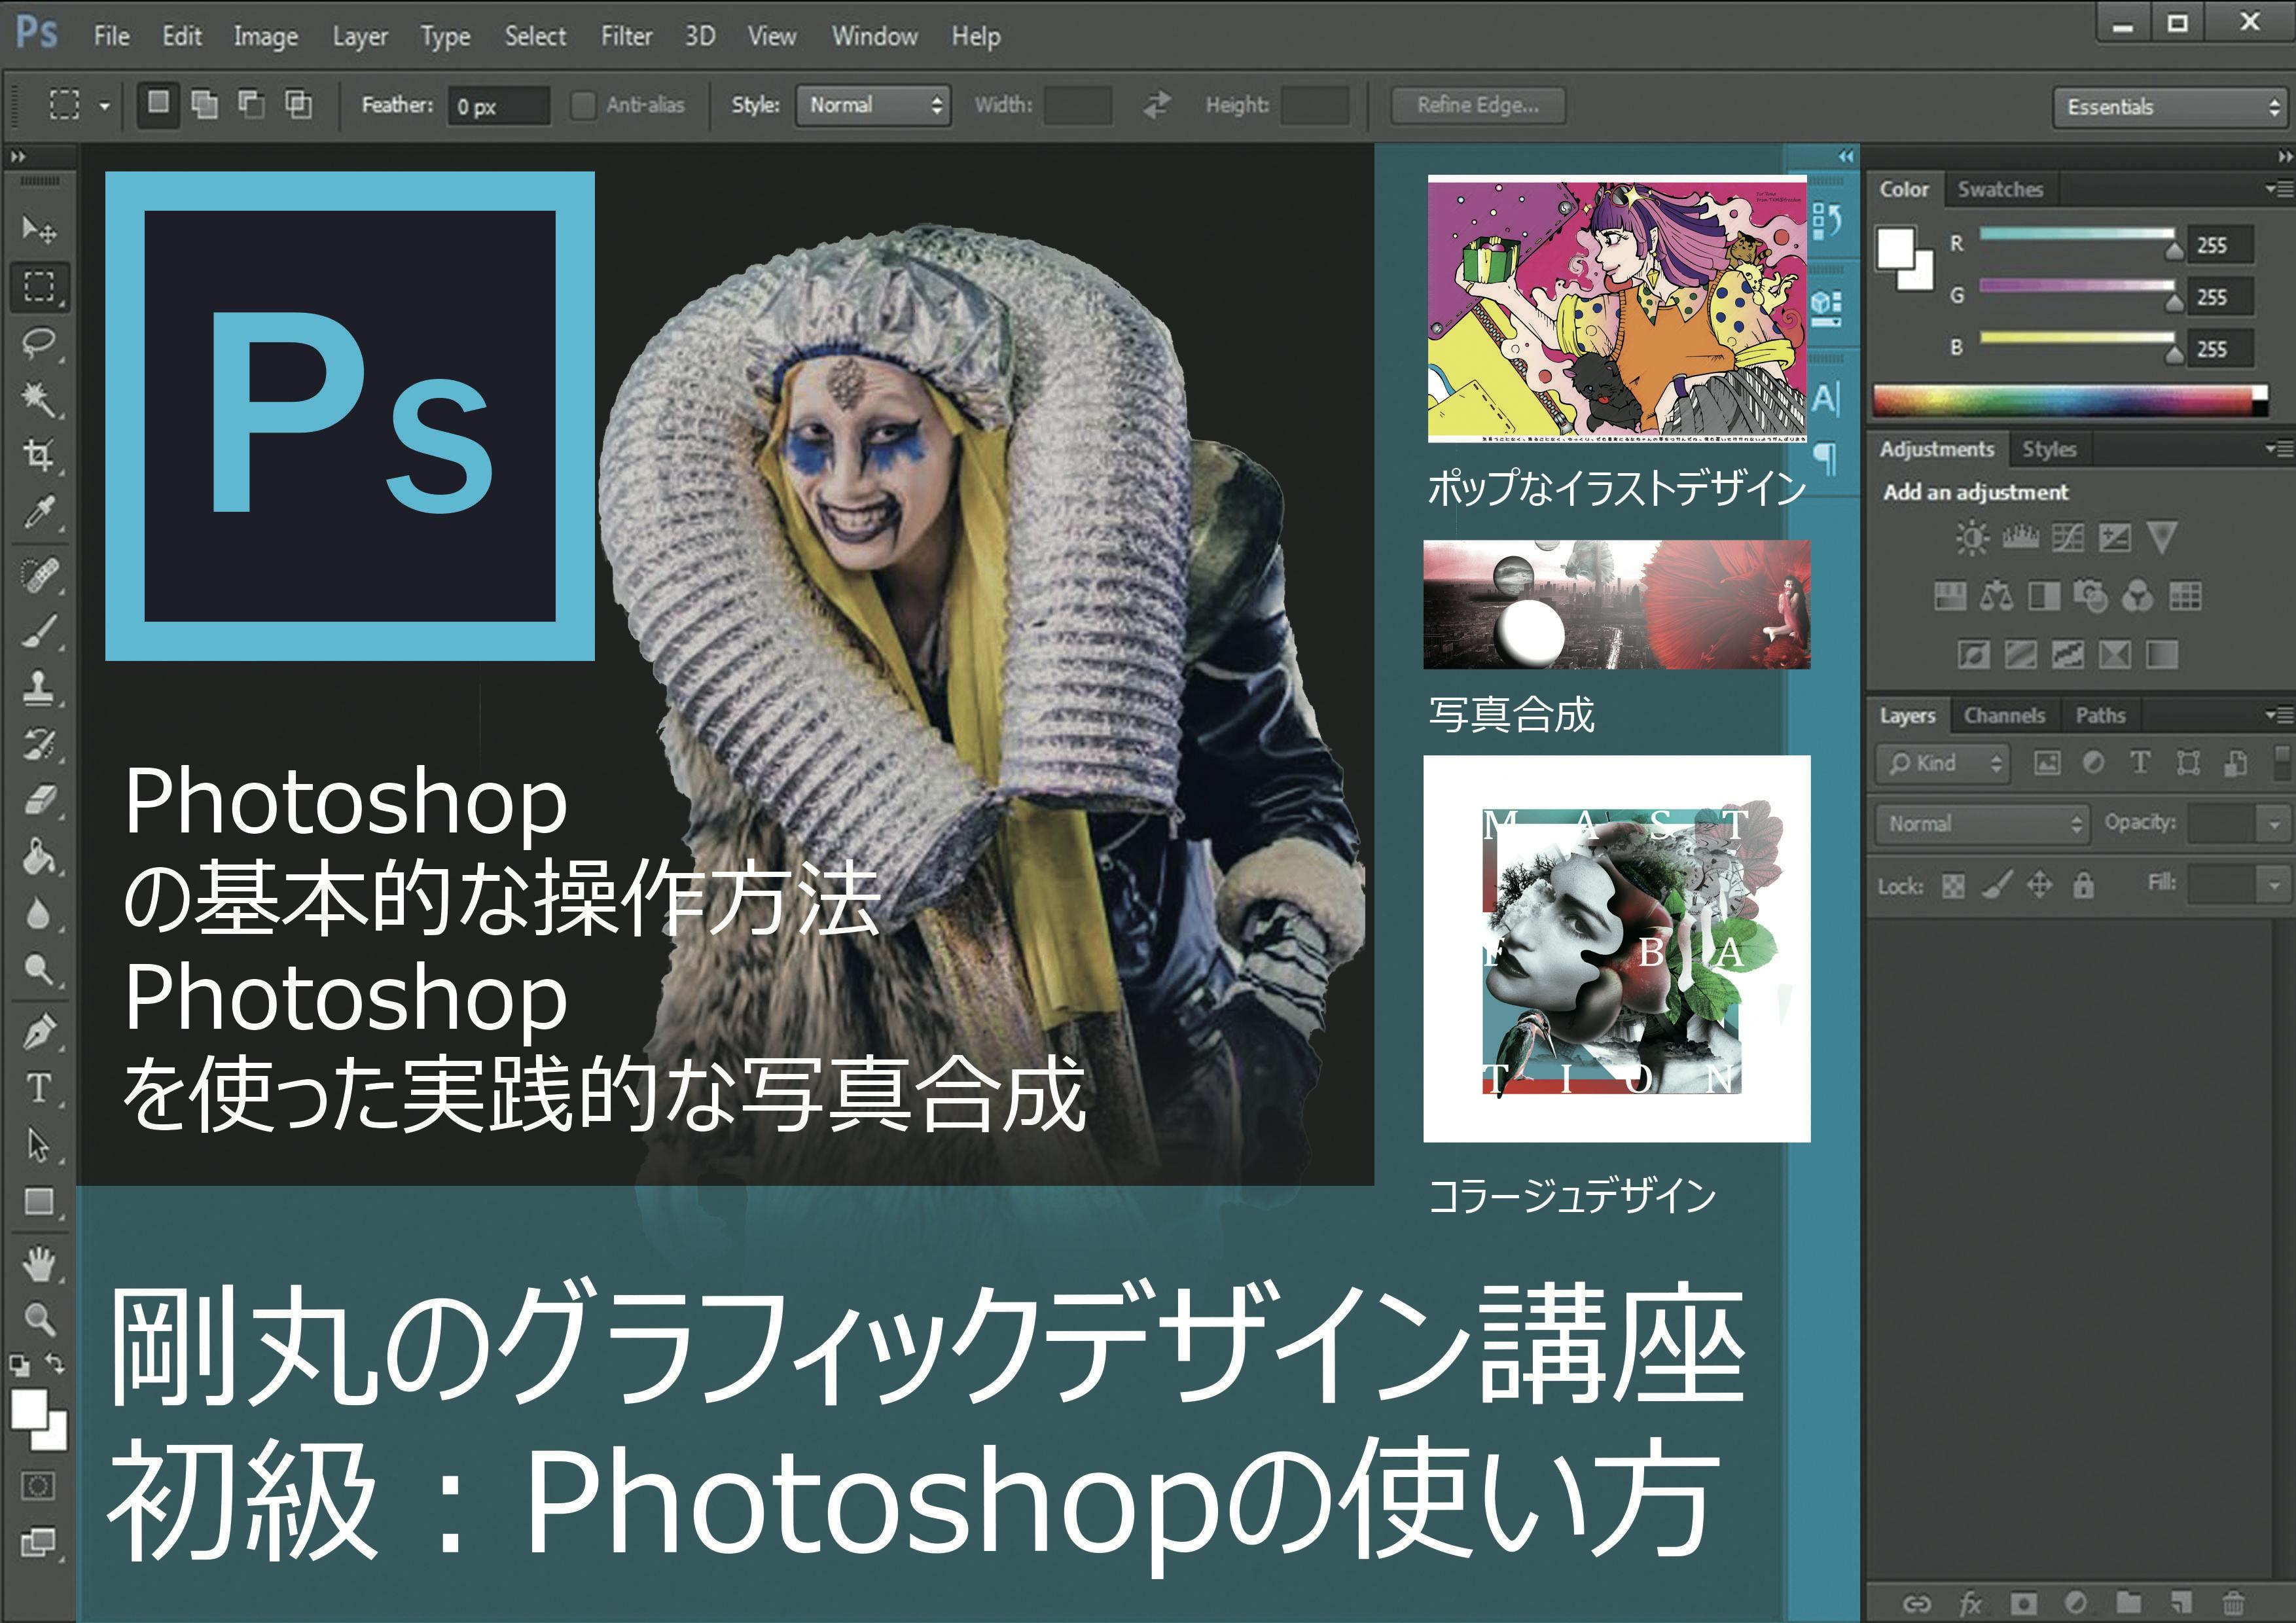Click the red R color slider
The image size is (2296, 1623).
click(2078, 236)
